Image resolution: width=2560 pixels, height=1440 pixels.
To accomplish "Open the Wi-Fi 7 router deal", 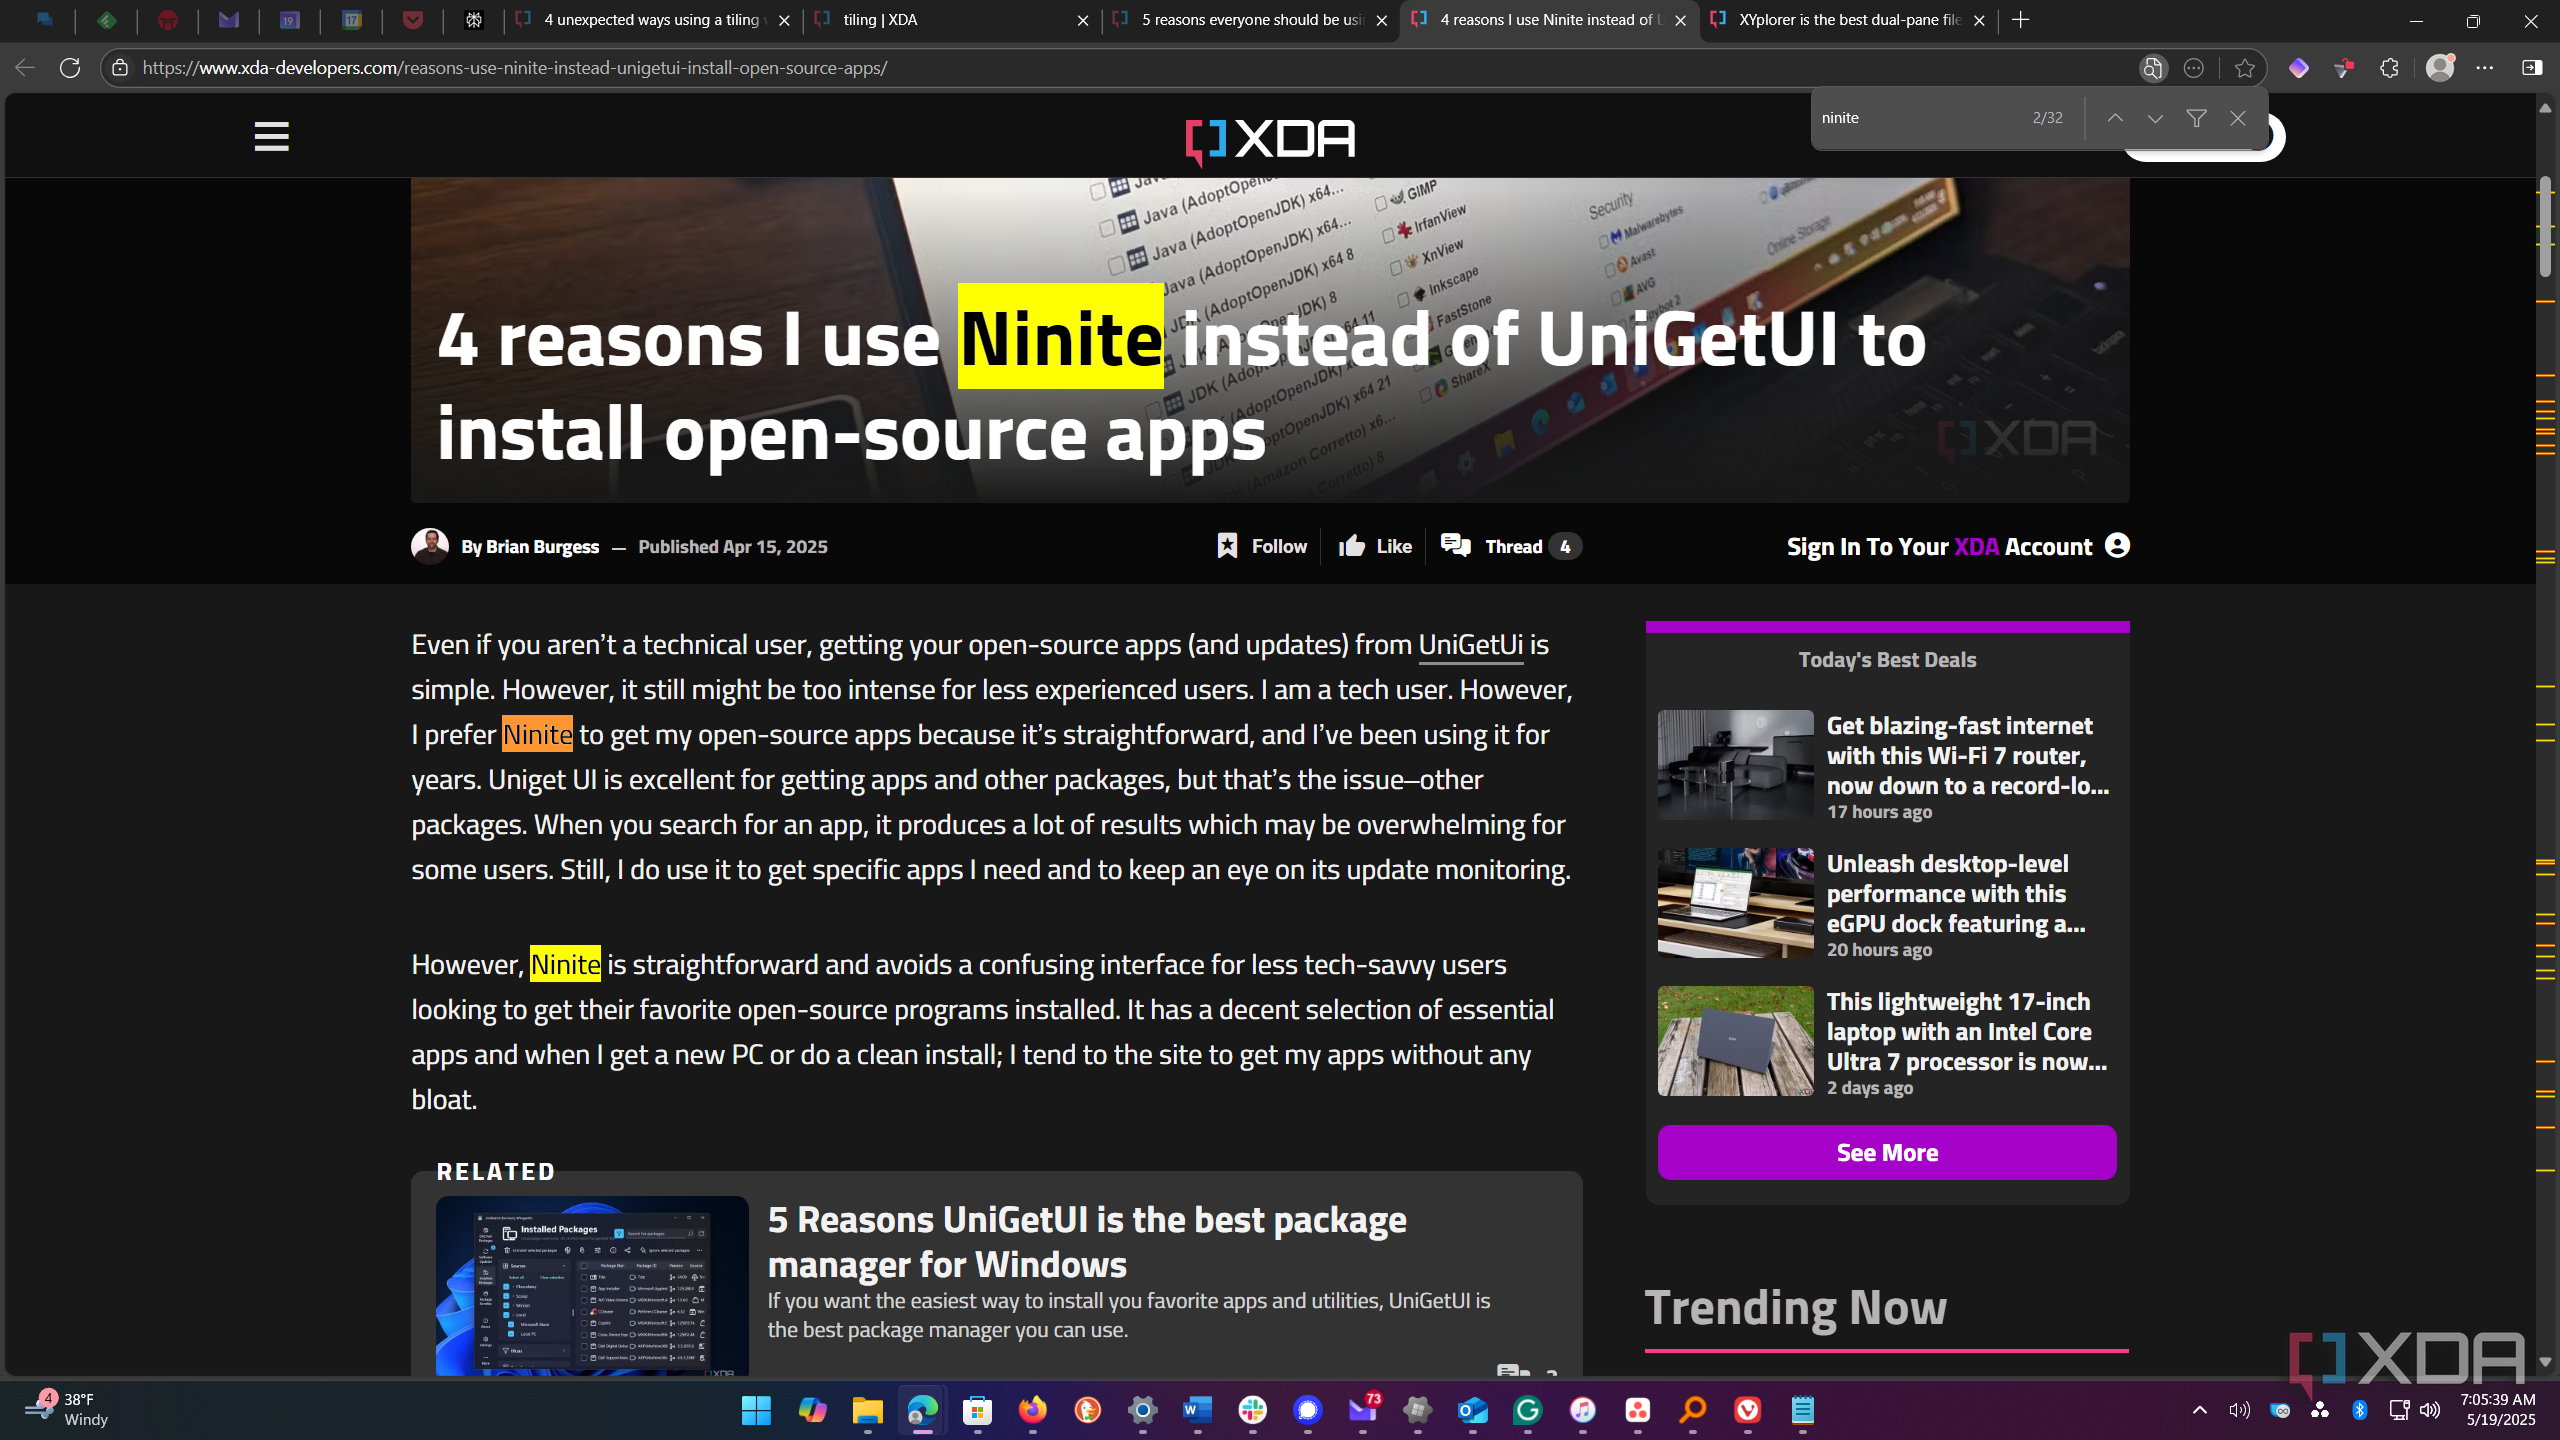I will [1967, 755].
